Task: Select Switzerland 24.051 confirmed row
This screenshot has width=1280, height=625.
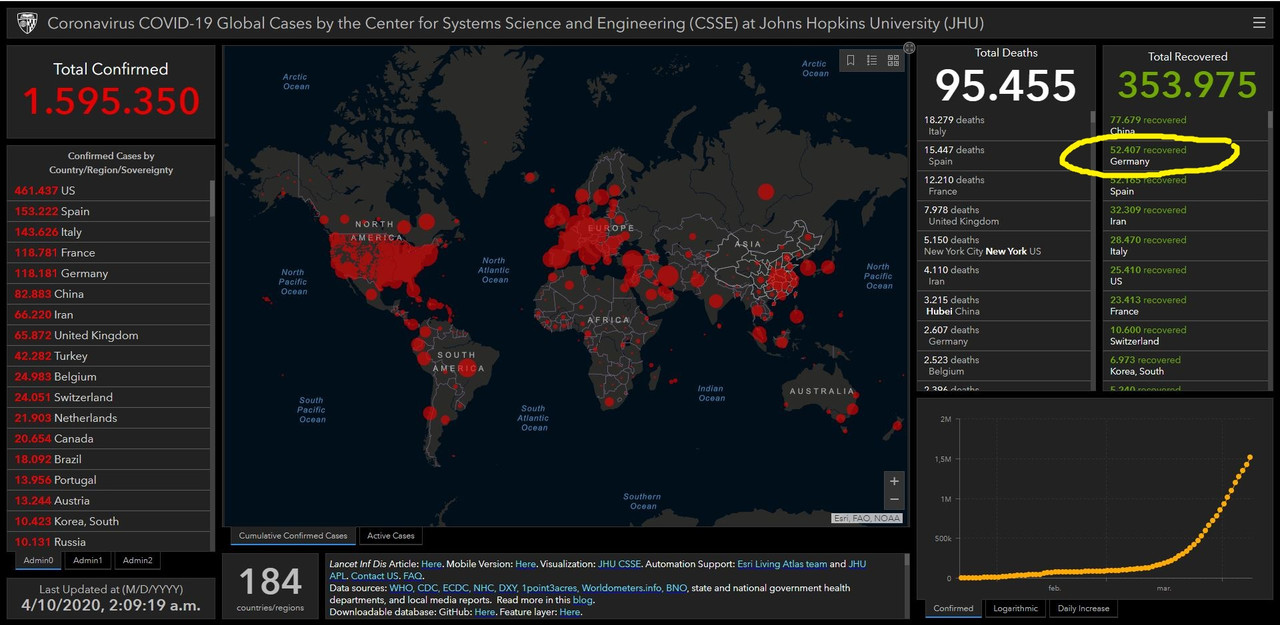Action: [x=109, y=397]
